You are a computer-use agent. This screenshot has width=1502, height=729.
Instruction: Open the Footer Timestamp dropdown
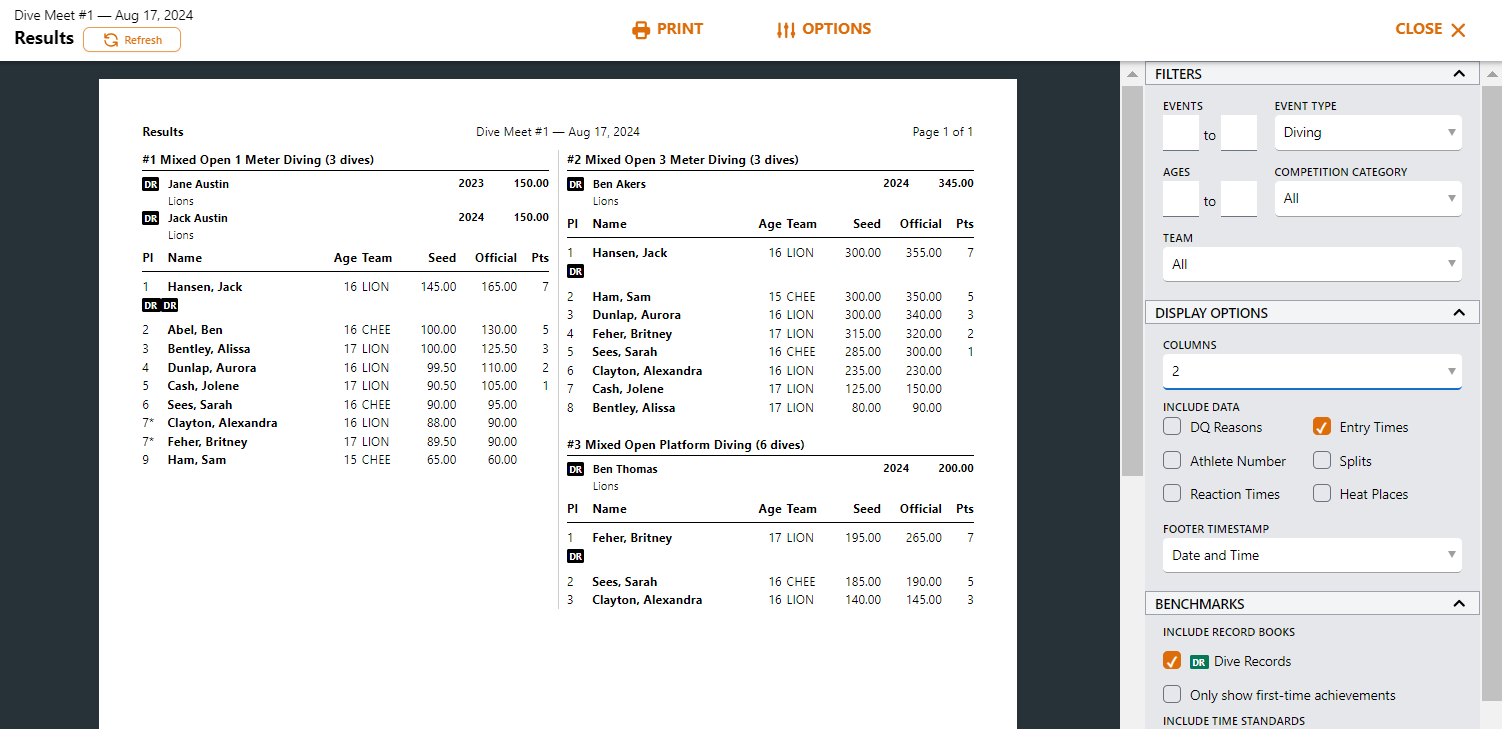pyautogui.click(x=1311, y=556)
